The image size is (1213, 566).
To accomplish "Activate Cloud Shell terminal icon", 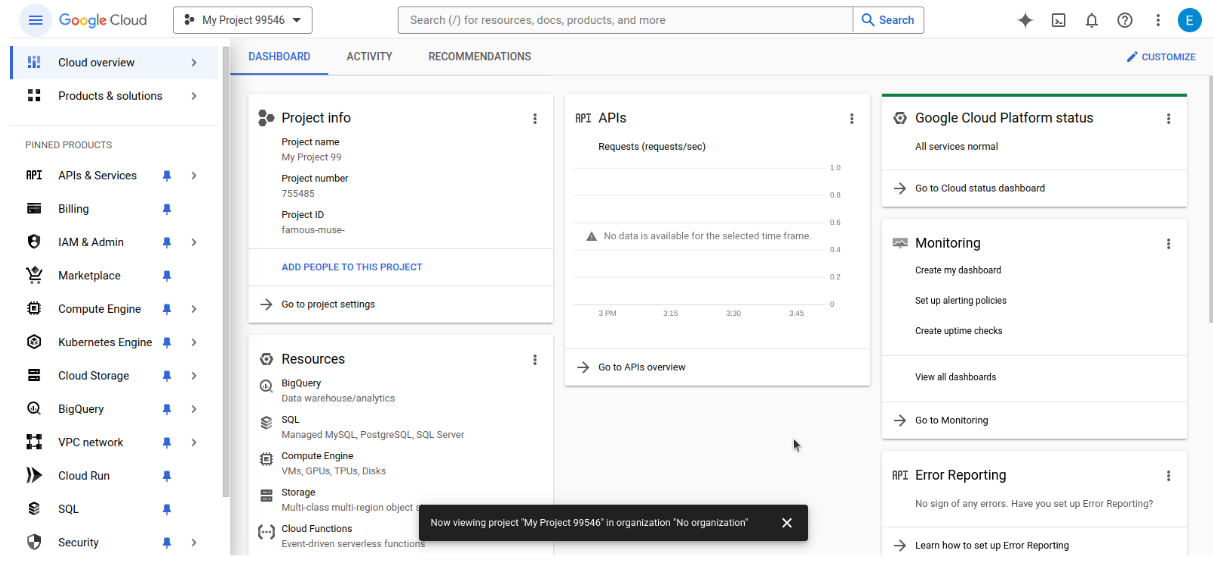I will pos(1059,20).
